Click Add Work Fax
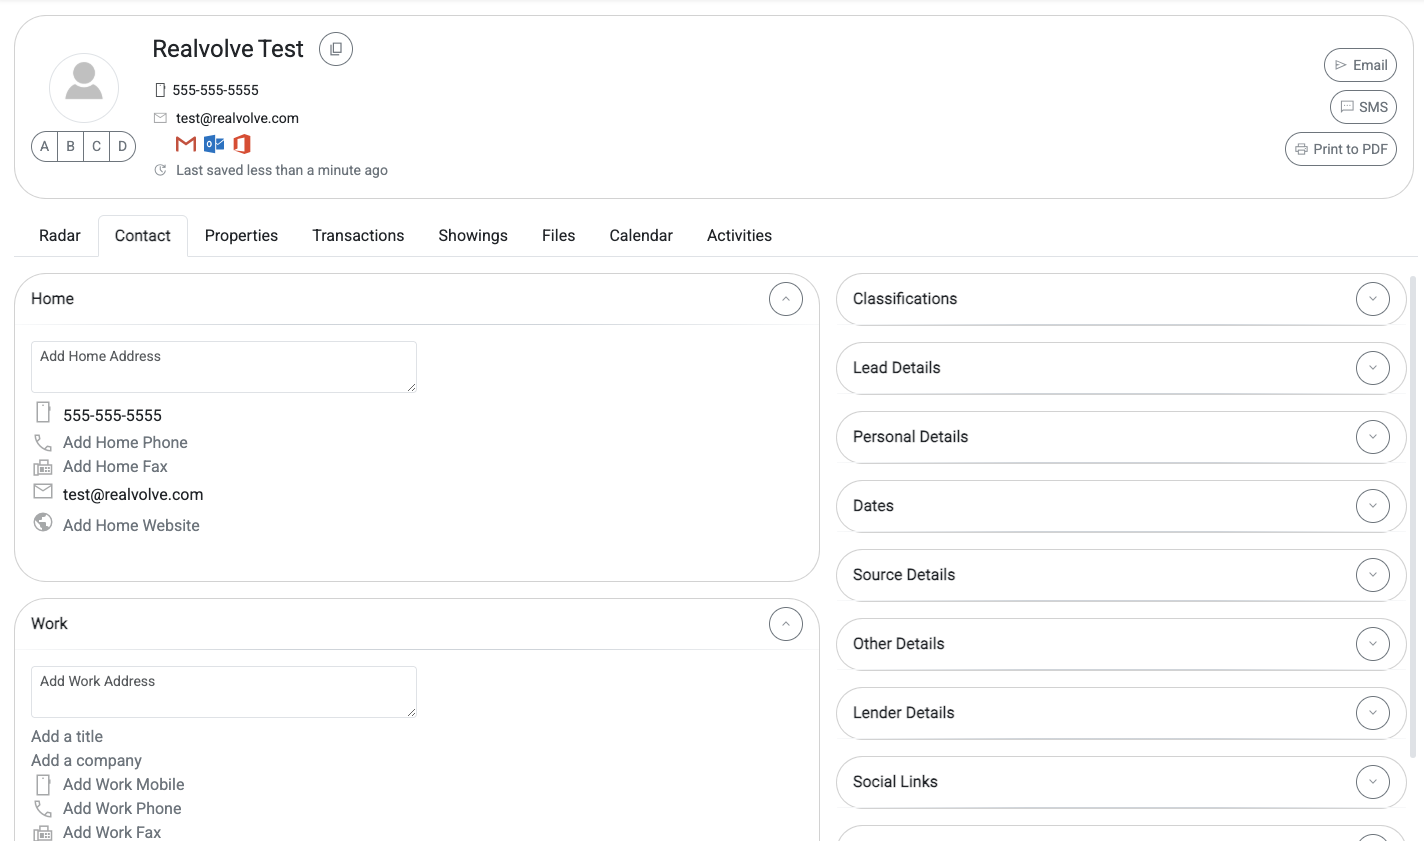1424x841 pixels. [x=112, y=833]
